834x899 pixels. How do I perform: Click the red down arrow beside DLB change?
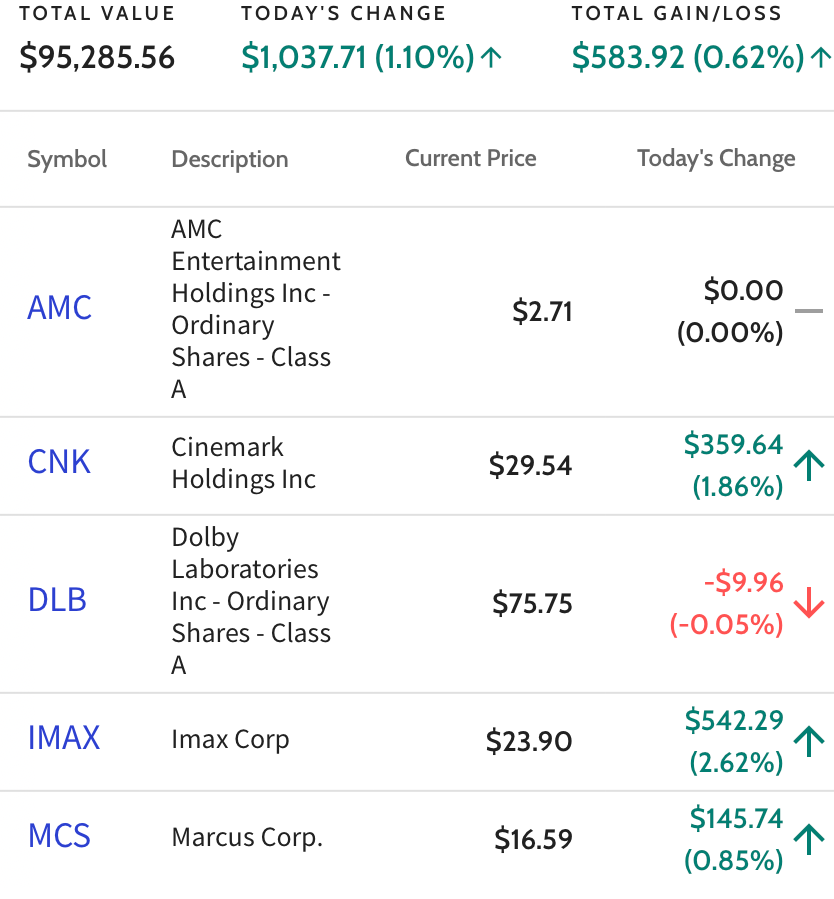pyautogui.click(x=809, y=603)
